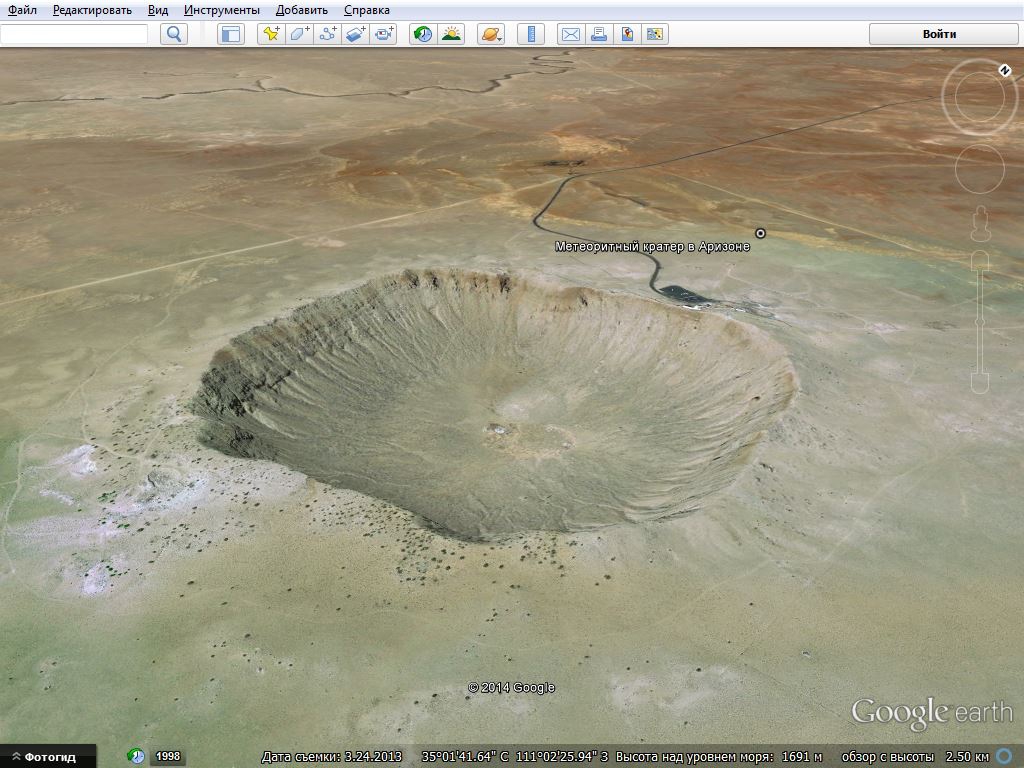Click the Войти sign-in button

pos(943,34)
